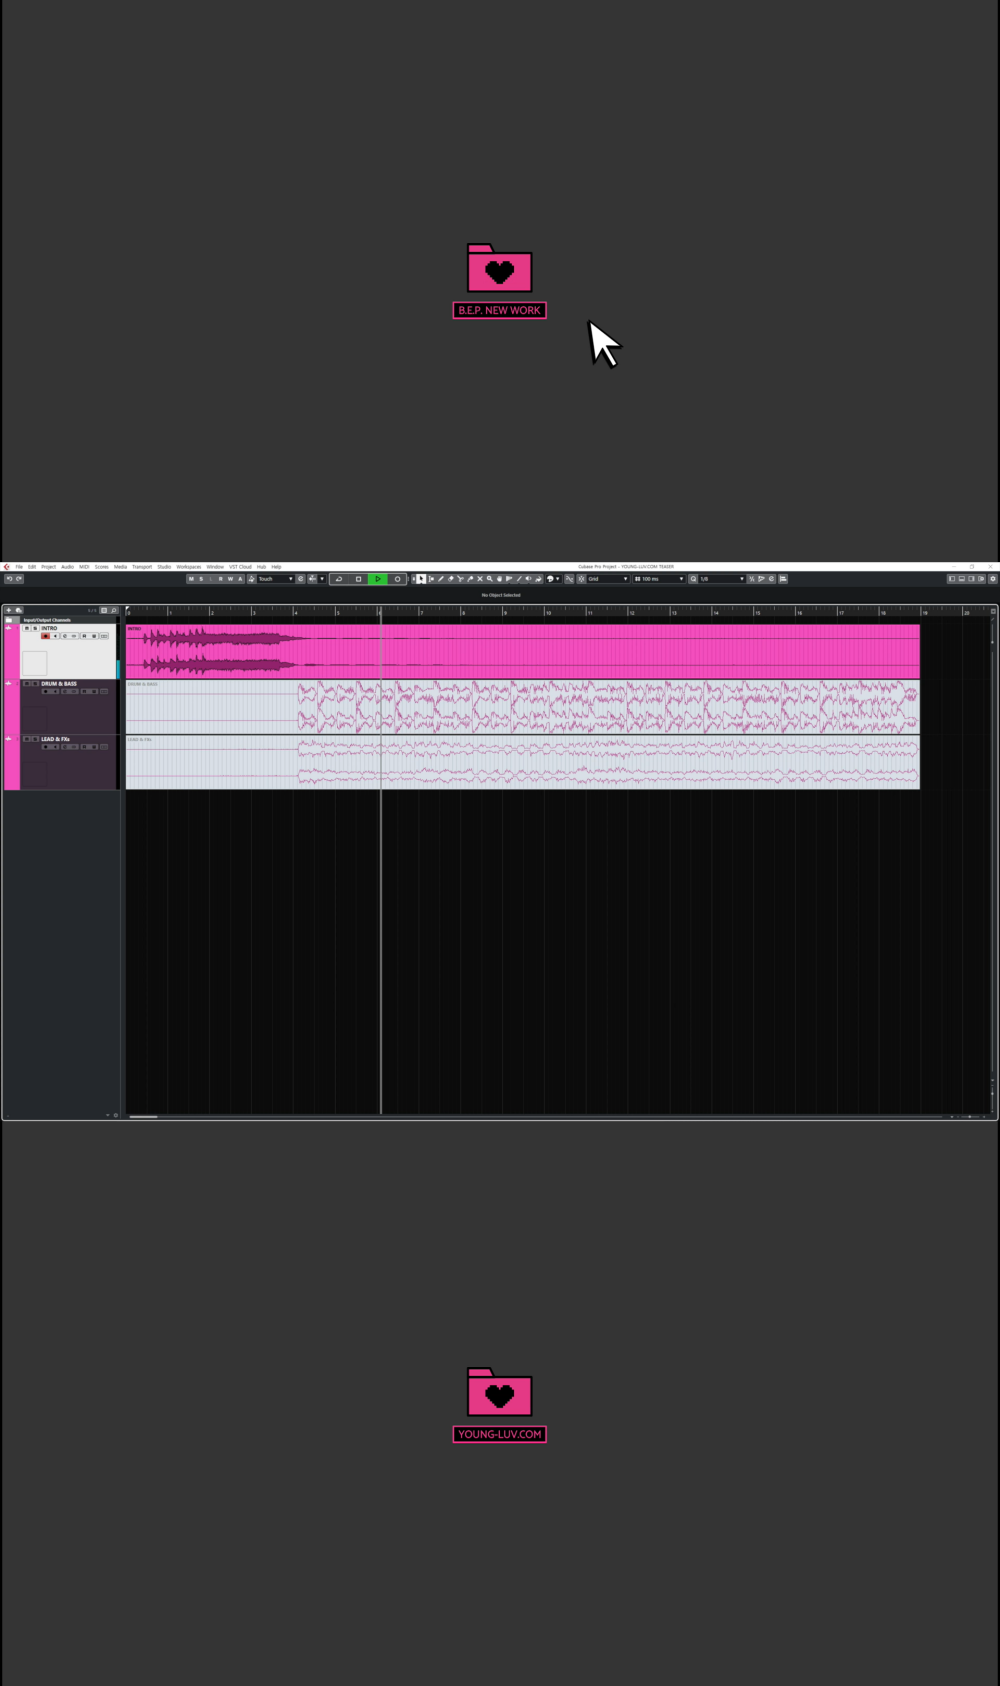Activate the transport Record button
This screenshot has height=1686, width=1000.
click(397, 579)
